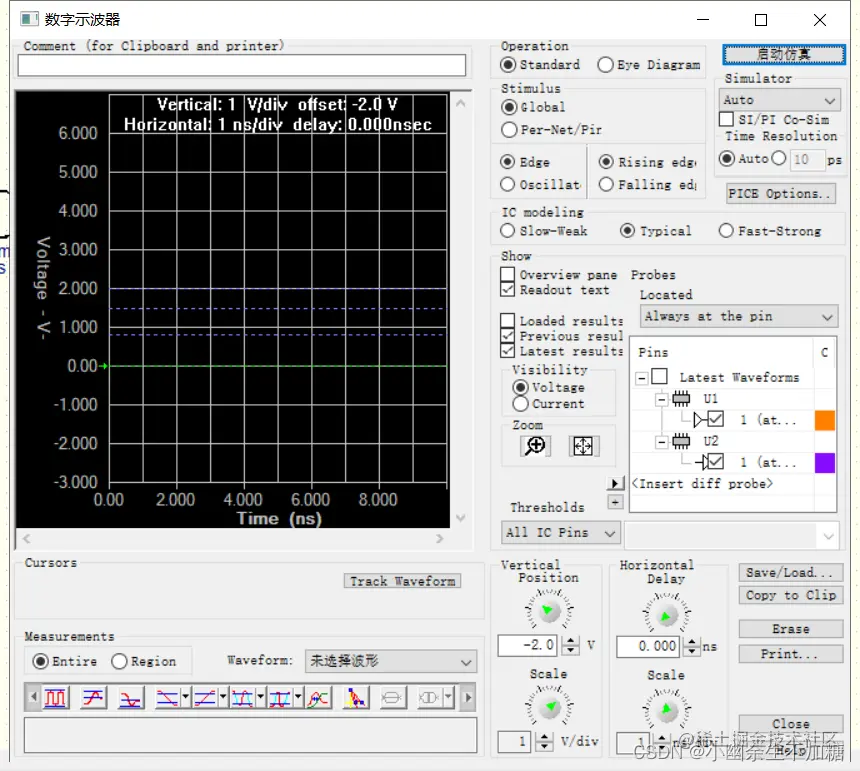Click the U2 receiver pin icon
This screenshot has width=860, height=771.
(x=701, y=462)
